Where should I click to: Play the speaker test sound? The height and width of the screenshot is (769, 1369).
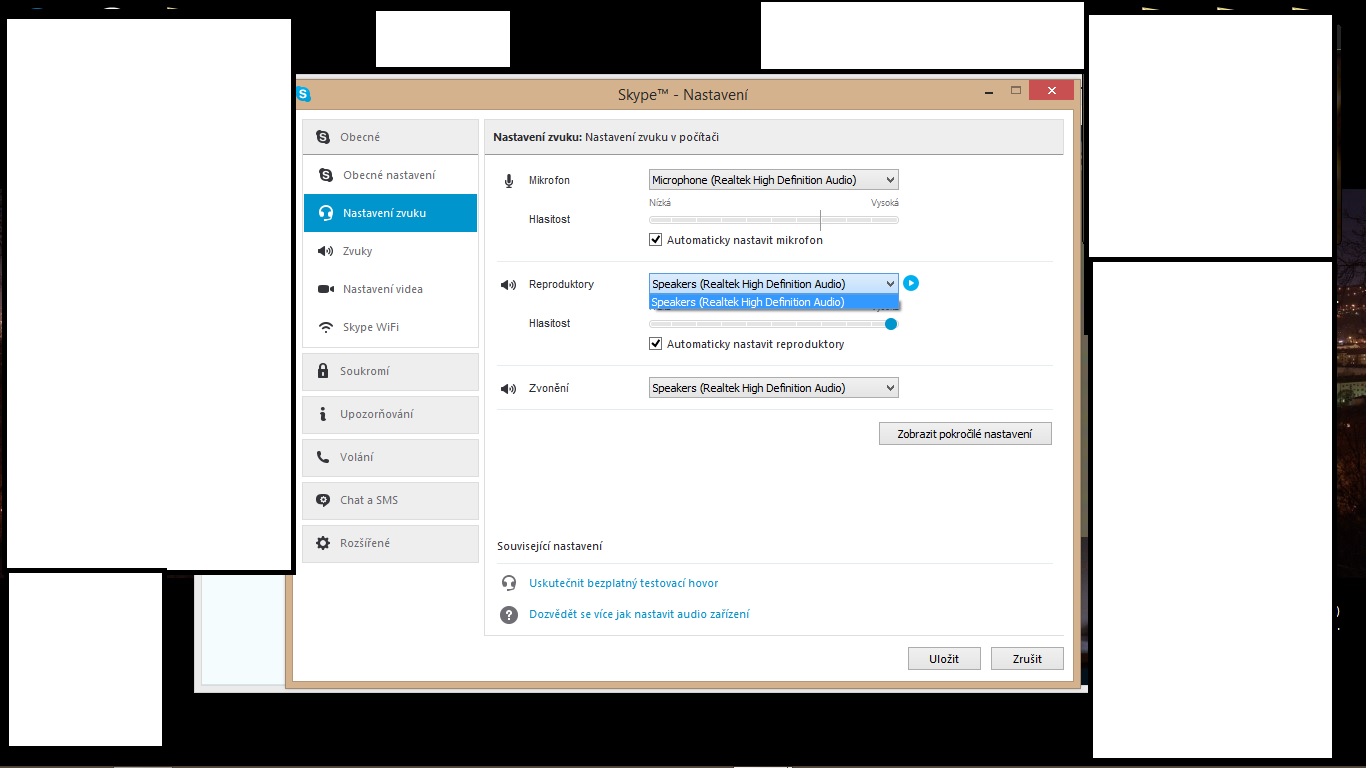(911, 283)
